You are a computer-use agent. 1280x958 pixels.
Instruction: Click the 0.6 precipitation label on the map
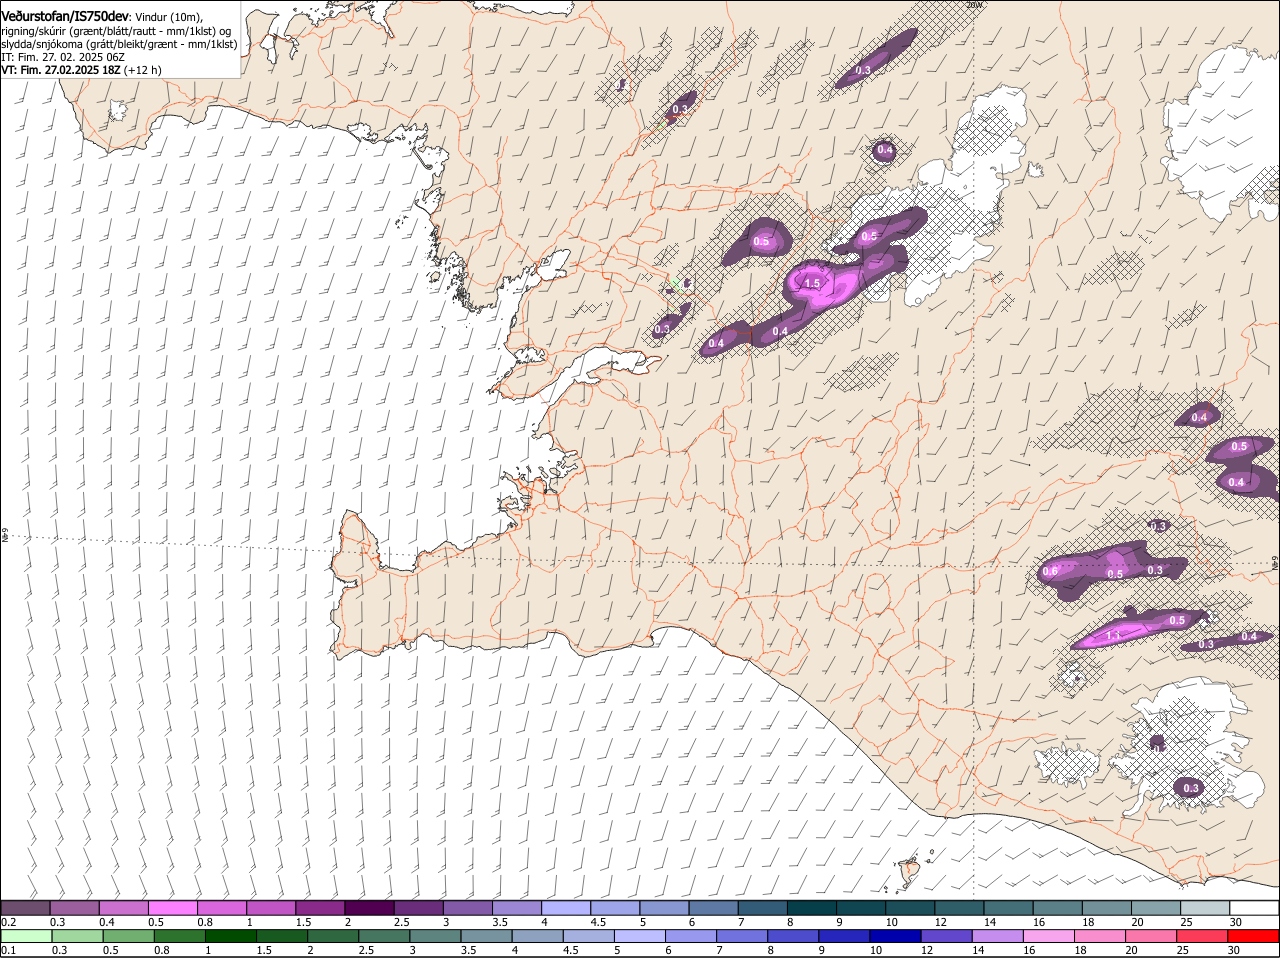click(1050, 572)
